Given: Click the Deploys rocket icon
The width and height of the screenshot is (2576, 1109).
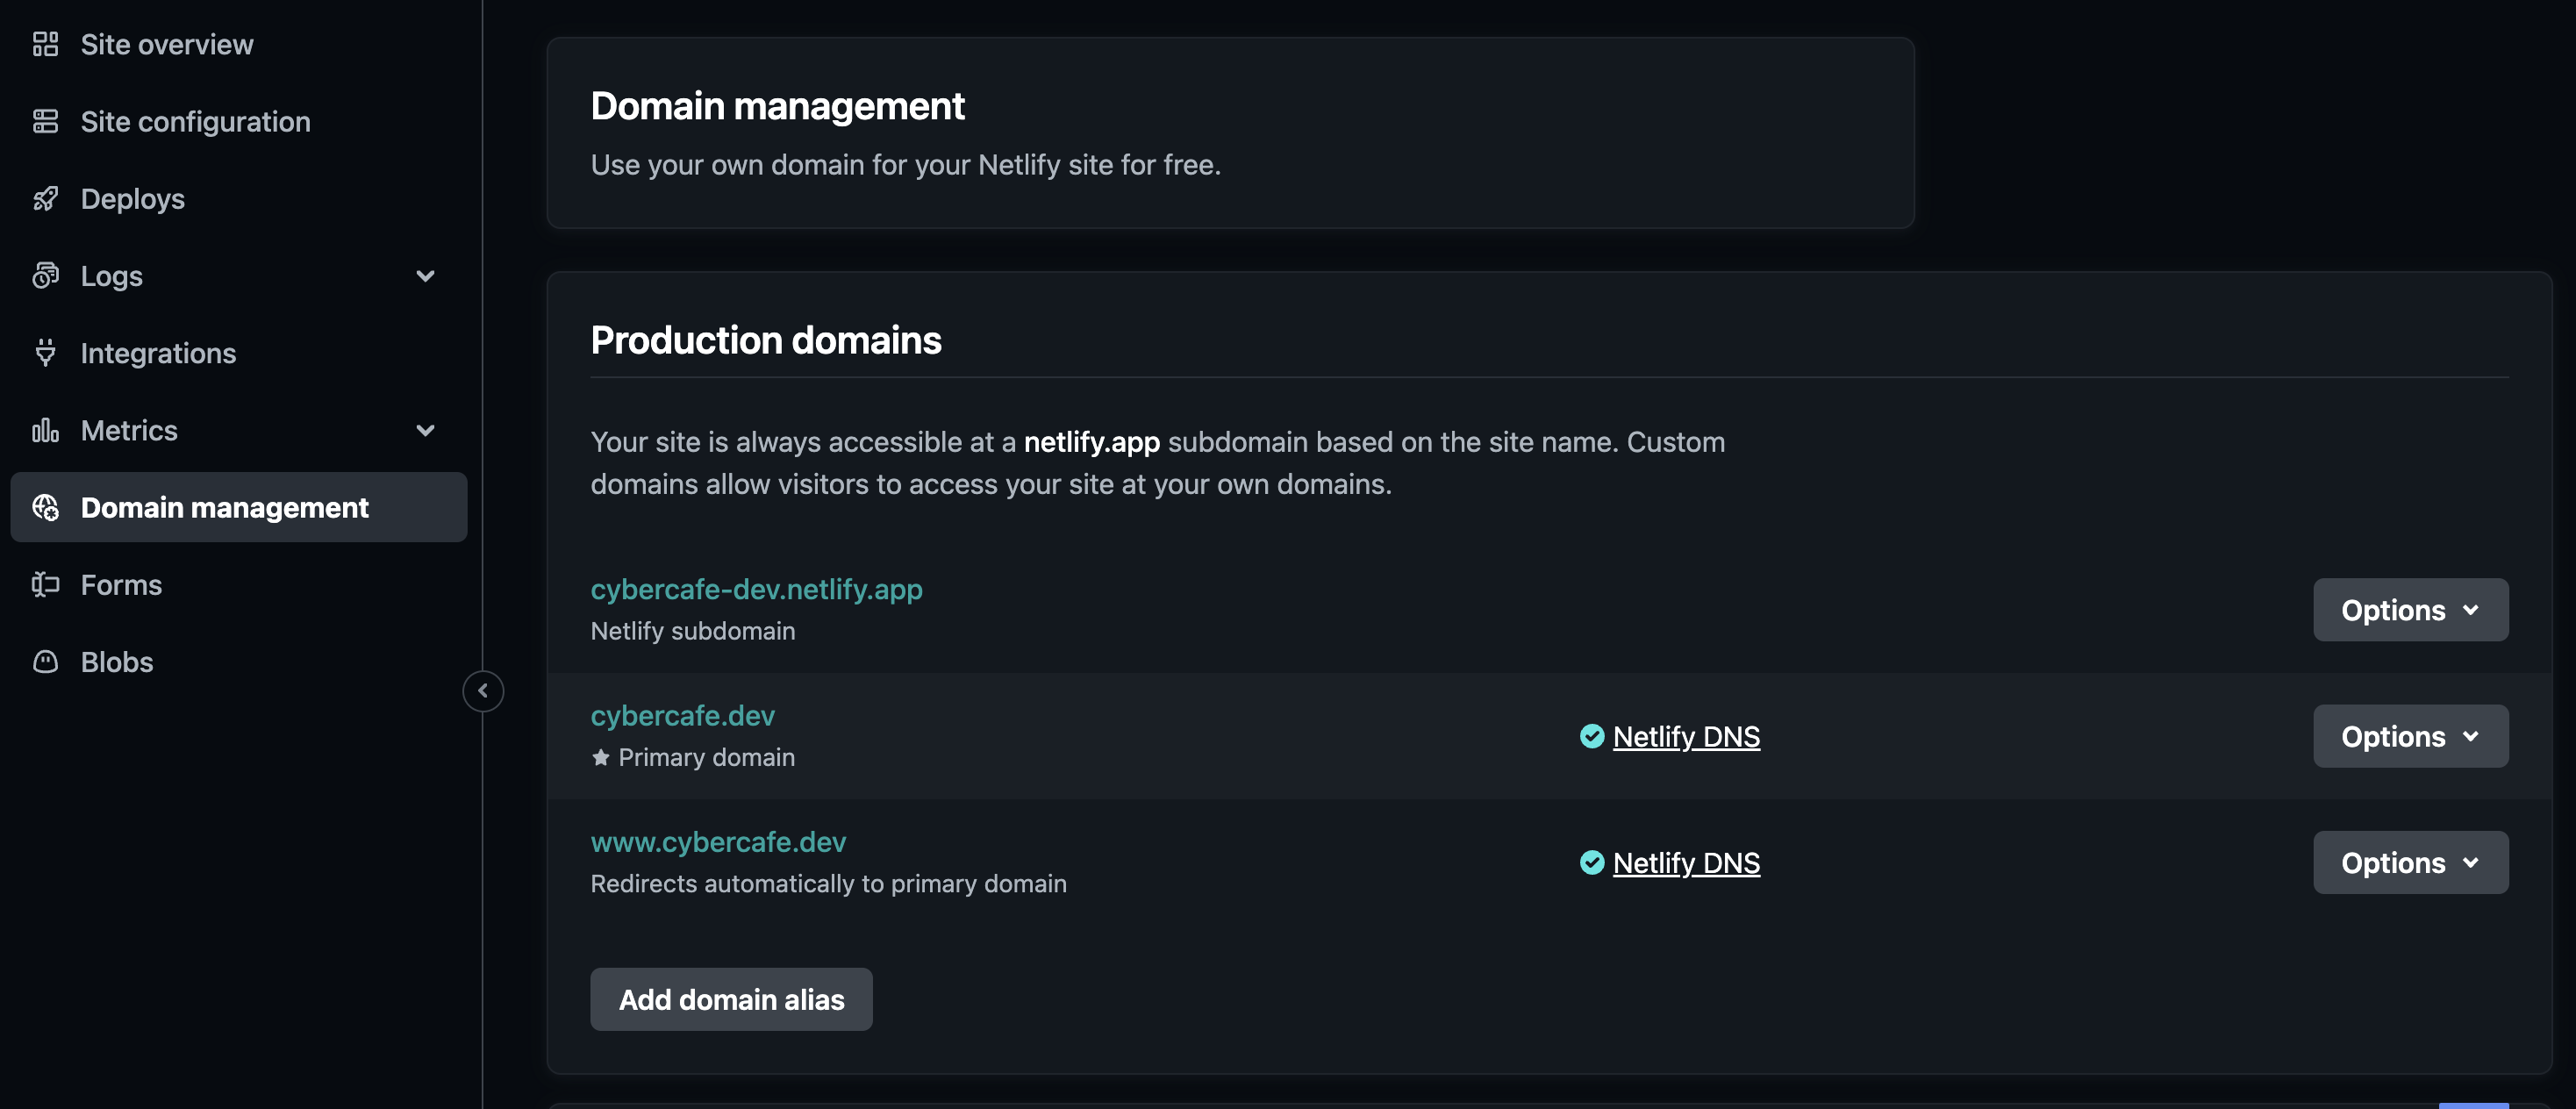Looking at the screenshot, I should coord(45,198).
